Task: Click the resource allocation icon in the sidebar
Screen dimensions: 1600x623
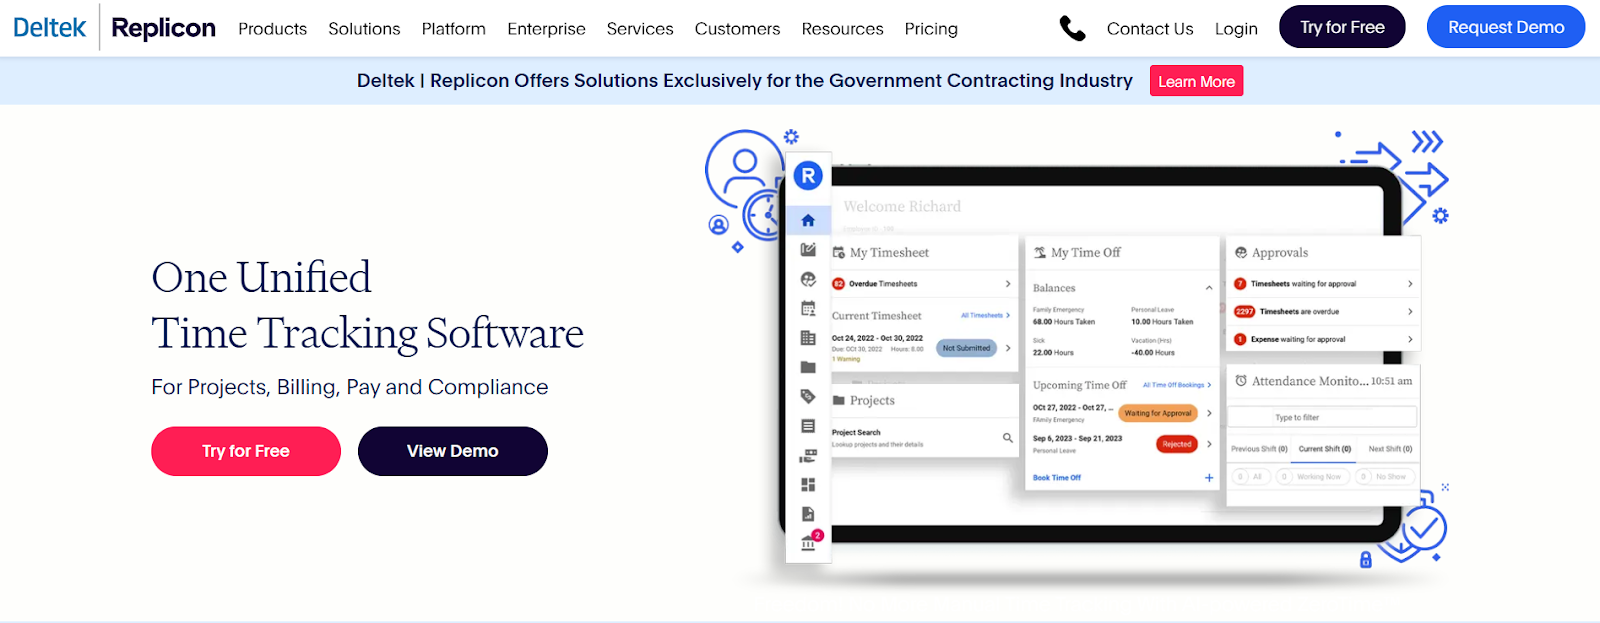Action: point(808,456)
